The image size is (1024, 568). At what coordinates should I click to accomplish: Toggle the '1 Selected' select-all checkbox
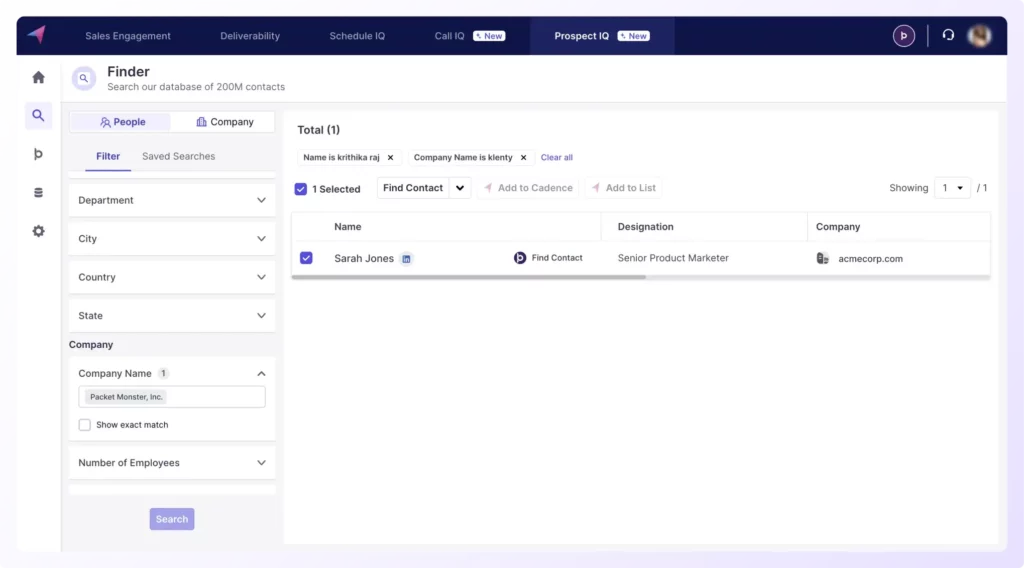coord(300,189)
